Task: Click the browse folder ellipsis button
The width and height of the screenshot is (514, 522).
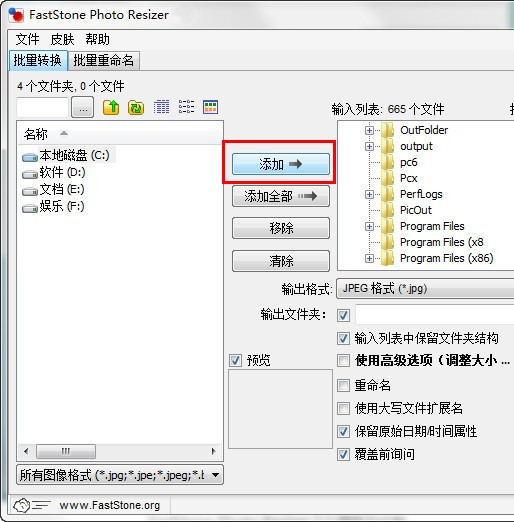Action: click(x=83, y=108)
